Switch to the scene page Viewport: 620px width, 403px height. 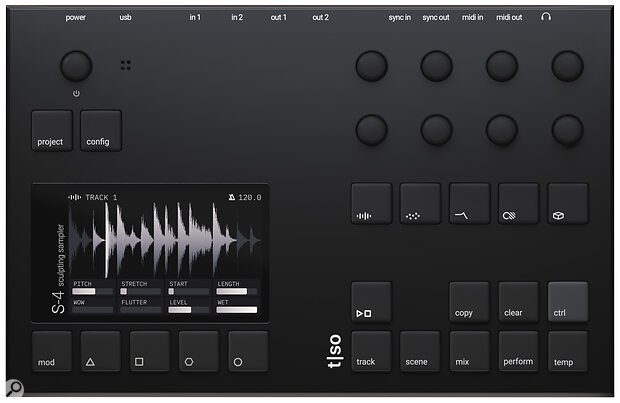tap(420, 351)
